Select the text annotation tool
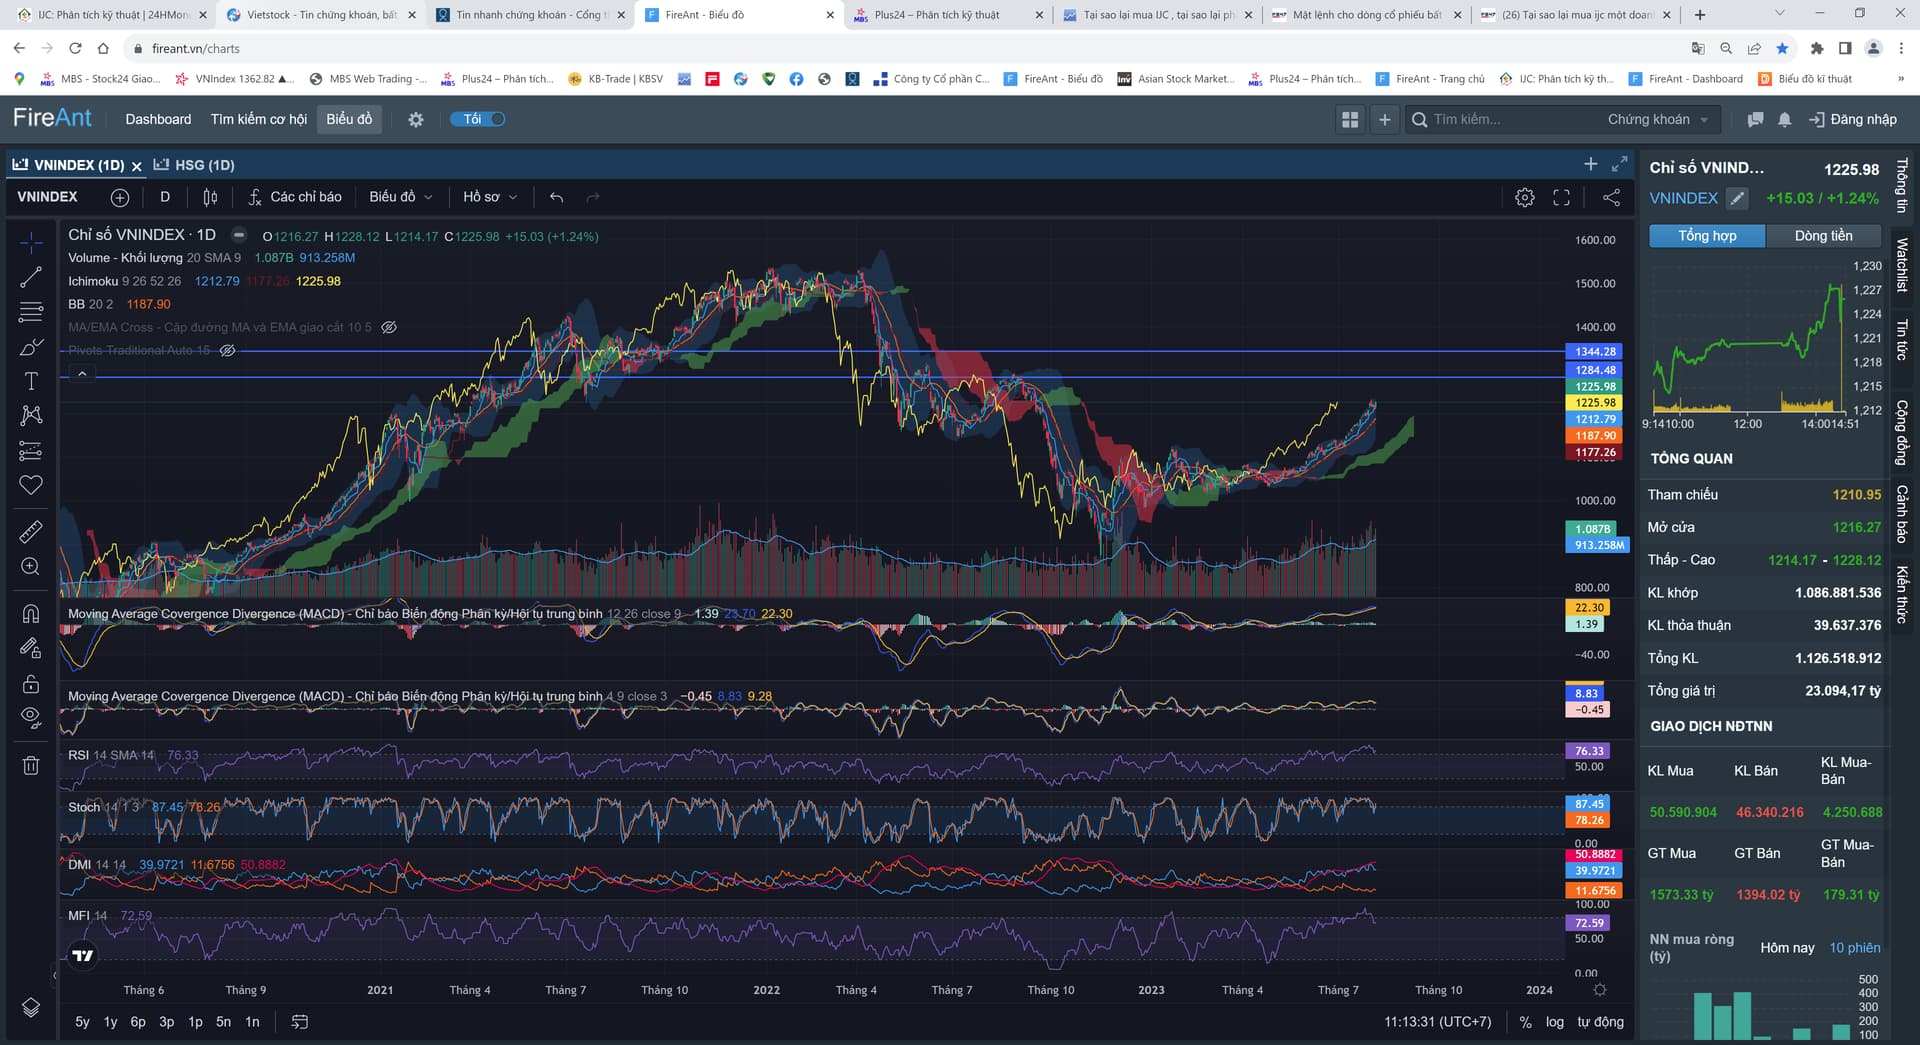 [31, 381]
